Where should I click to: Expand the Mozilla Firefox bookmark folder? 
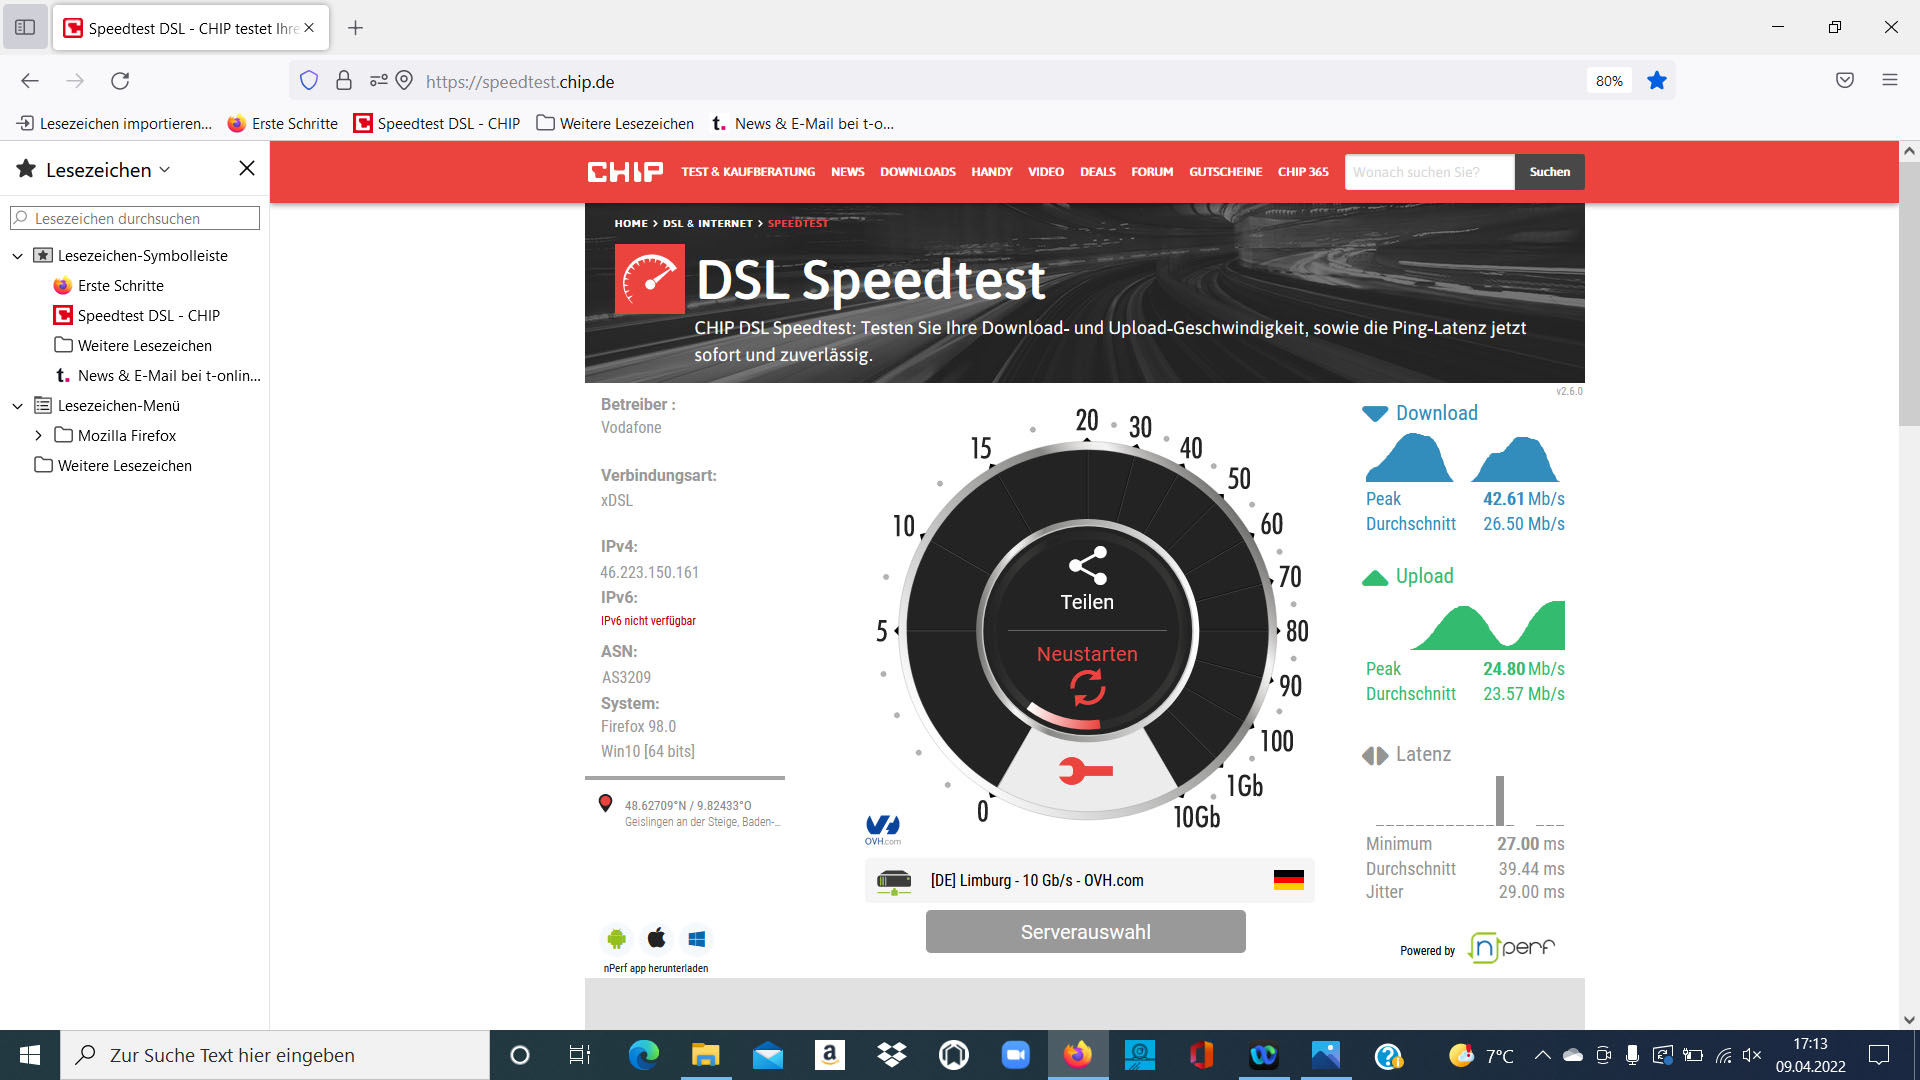click(38, 436)
